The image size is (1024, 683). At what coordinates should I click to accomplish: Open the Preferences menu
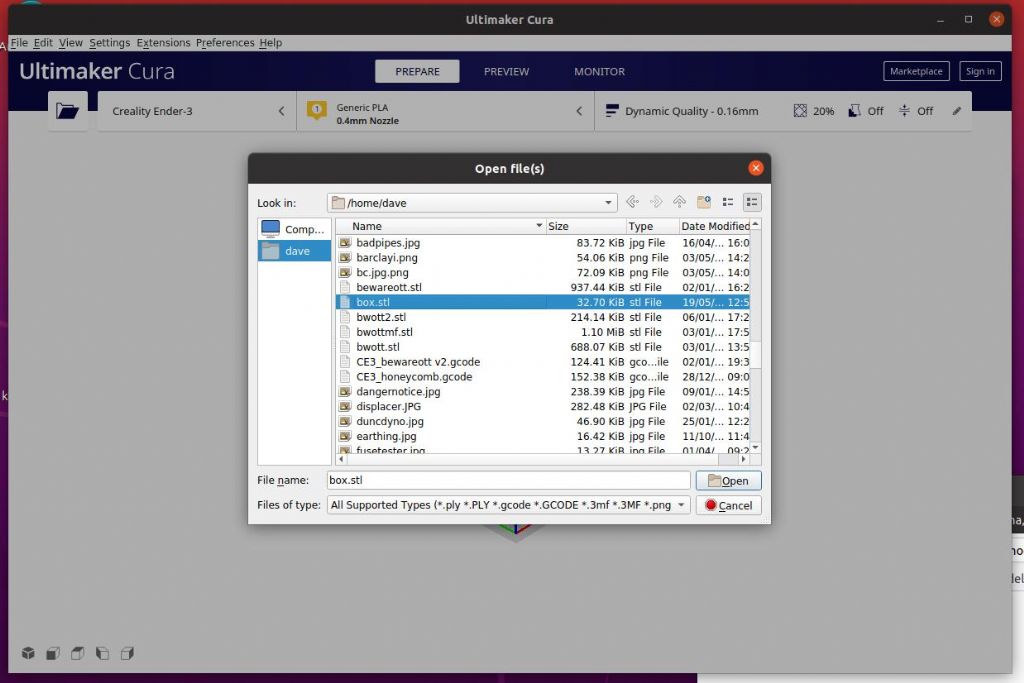coord(225,42)
